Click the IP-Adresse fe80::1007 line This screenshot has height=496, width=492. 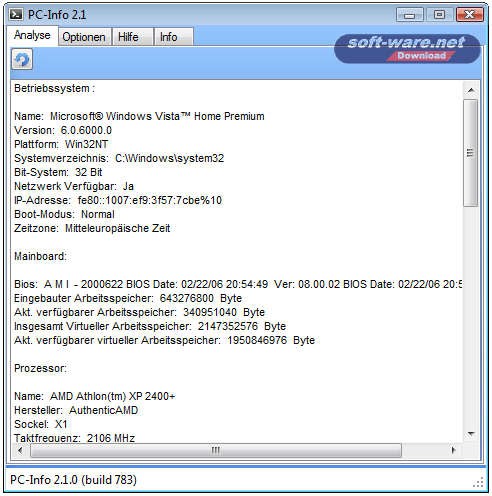coord(118,200)
